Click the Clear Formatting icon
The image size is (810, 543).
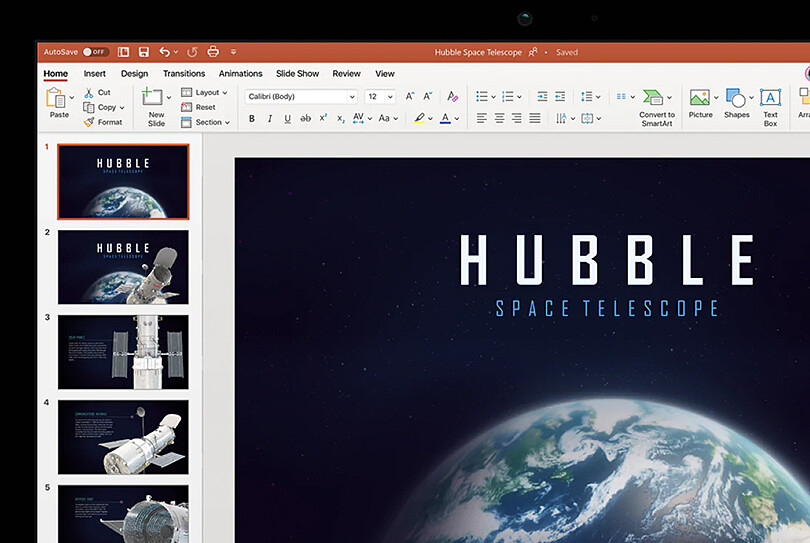pyautogui.click(x=452, y=97)
